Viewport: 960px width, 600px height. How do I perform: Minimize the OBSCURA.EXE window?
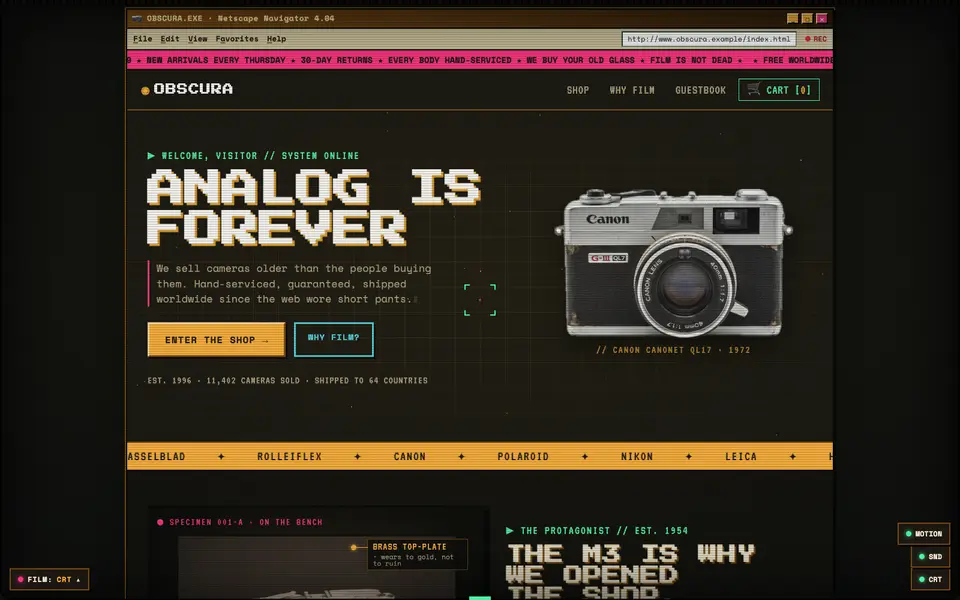792,18
